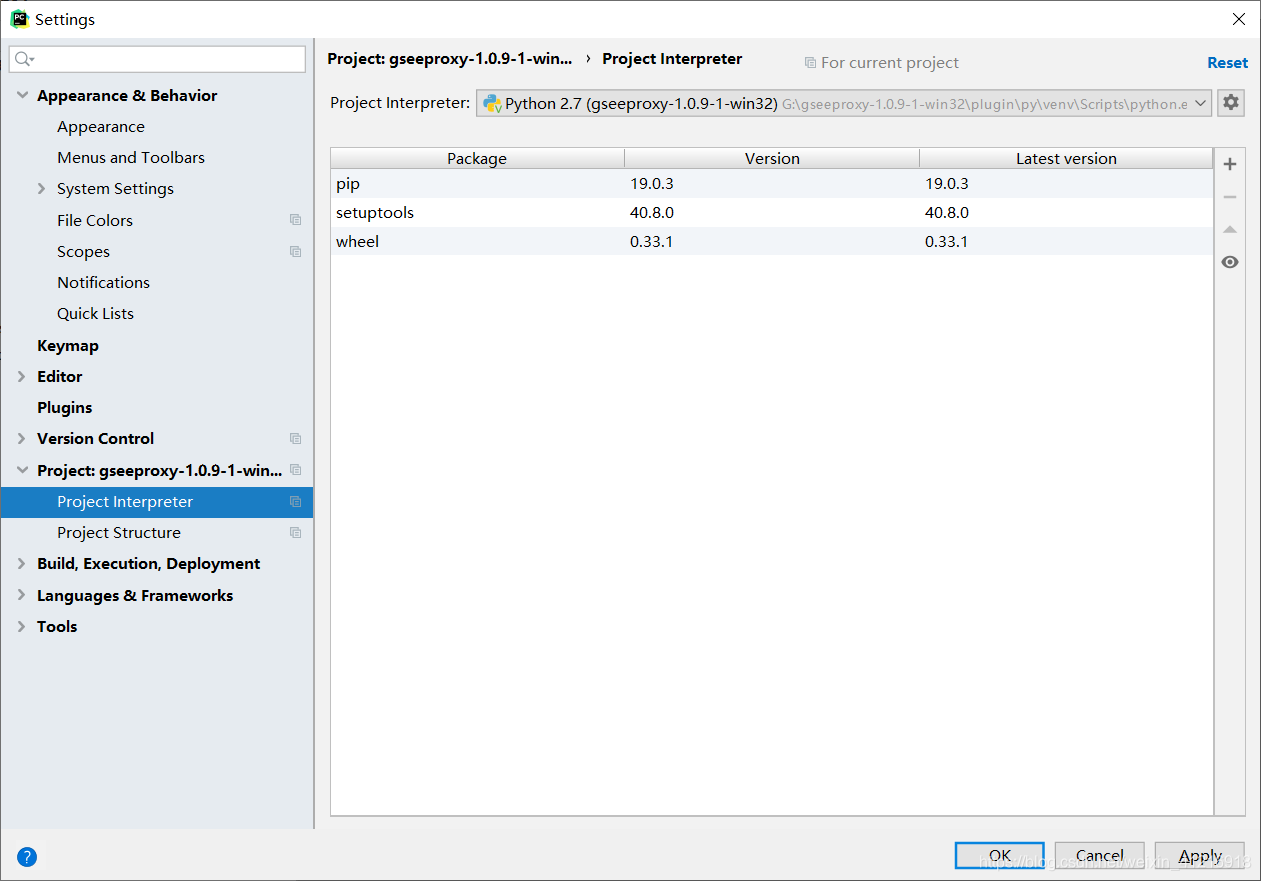
Task: Click the plus icon to install package
Action: (x=1230, y=164)
